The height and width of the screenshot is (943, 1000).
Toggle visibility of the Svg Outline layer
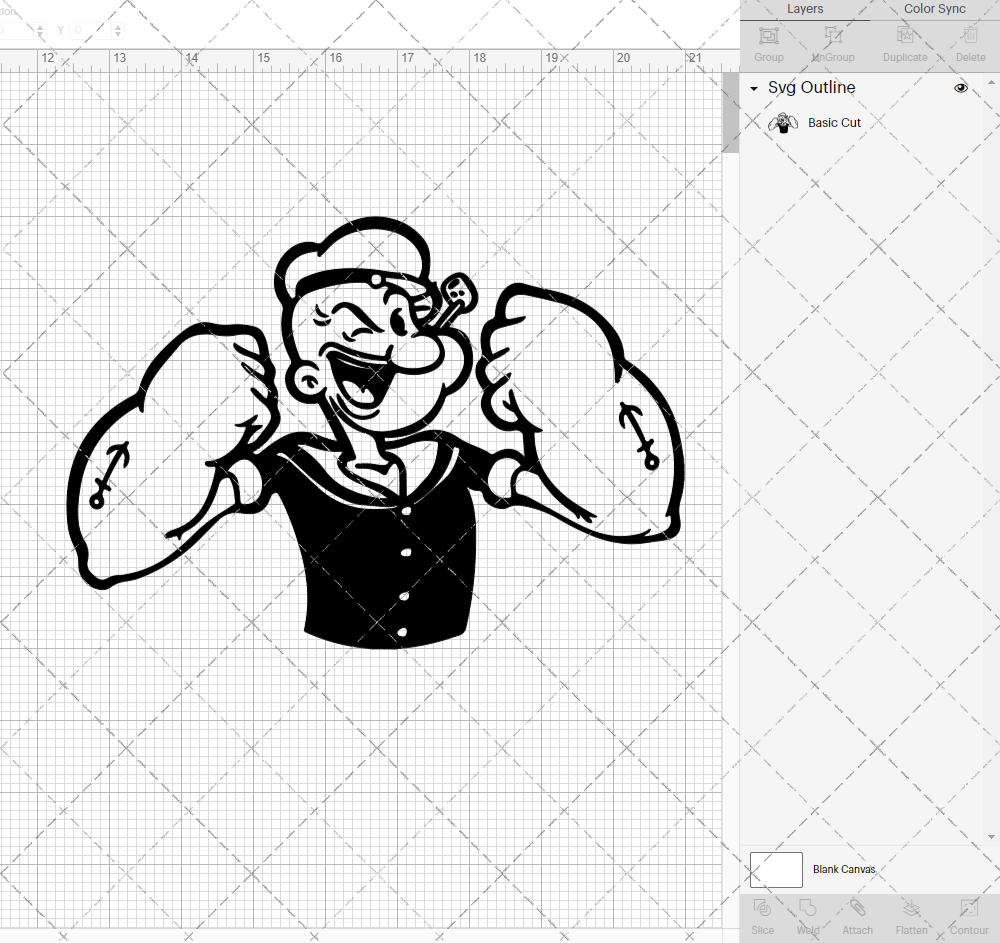tap(961, 88)
